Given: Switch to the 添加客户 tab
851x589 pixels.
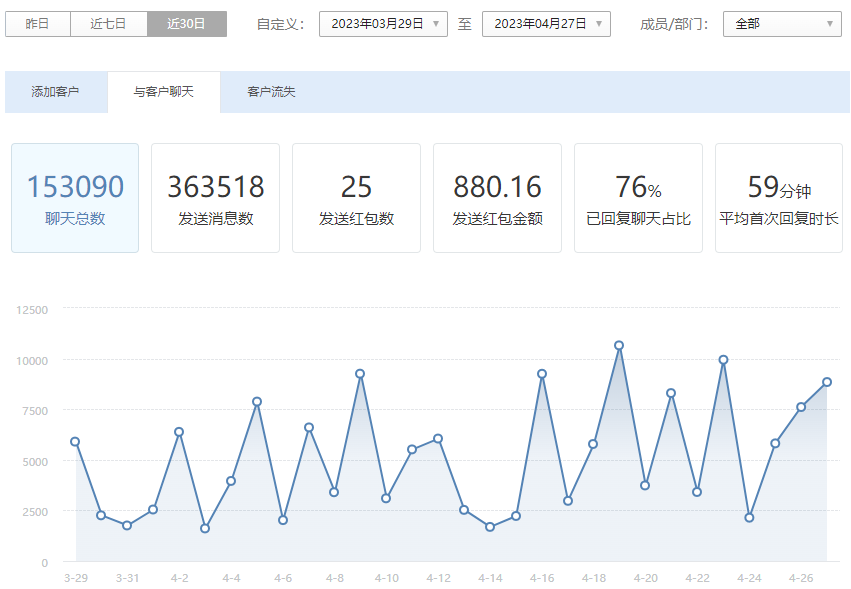Looking at the screenshot, I should point(55,92).
